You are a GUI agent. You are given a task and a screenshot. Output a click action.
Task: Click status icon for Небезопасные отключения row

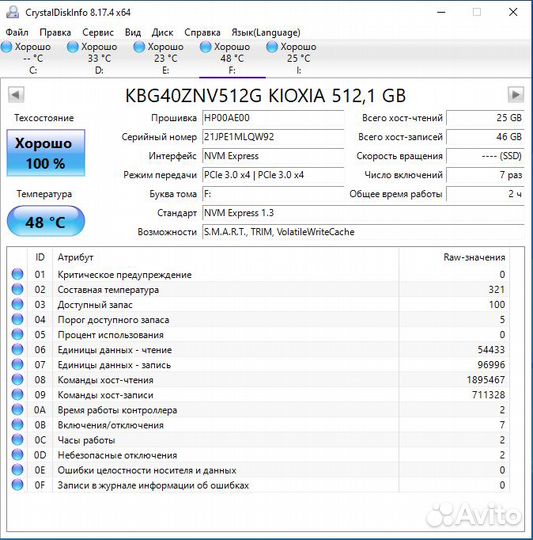(17, 455)
